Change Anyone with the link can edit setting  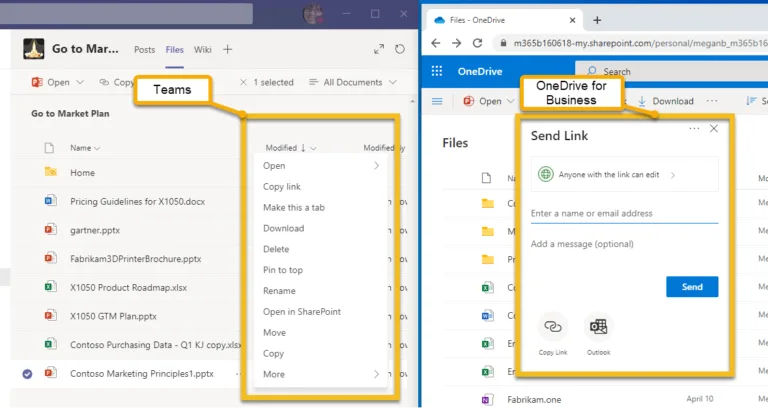(624, 174)
